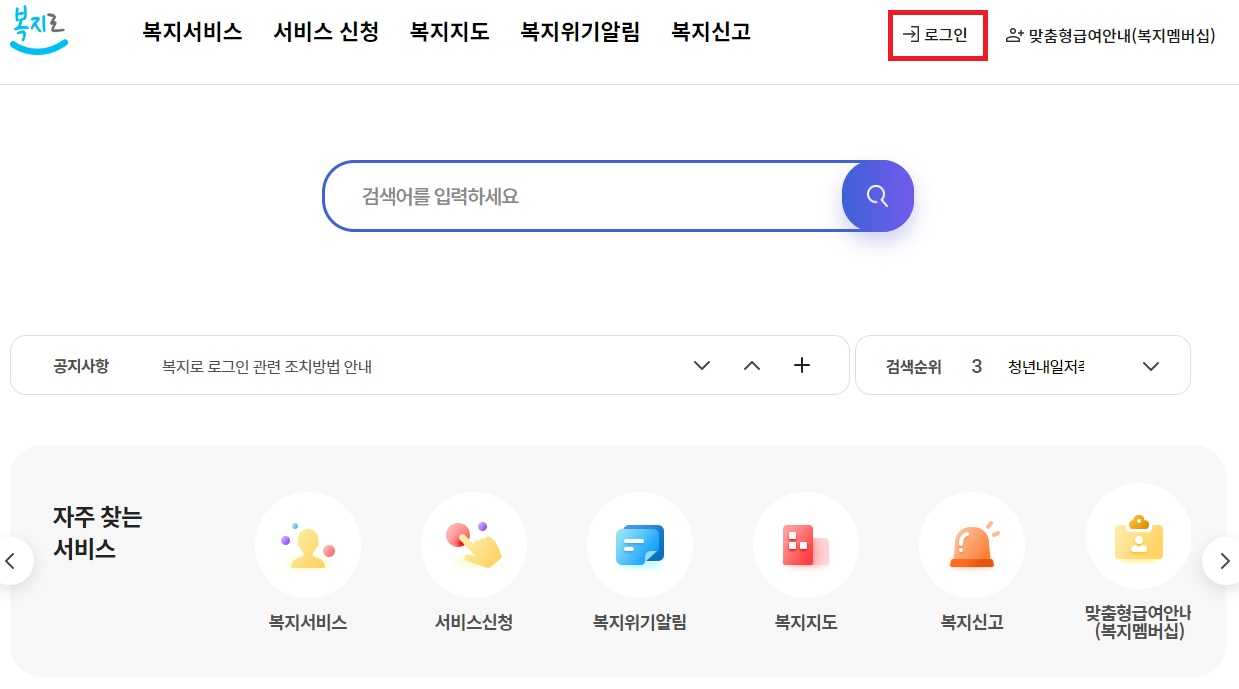Click the 복지위기알림 chat bubble icon
This screenshot has width=1239, height=689.
coord(640,545)
